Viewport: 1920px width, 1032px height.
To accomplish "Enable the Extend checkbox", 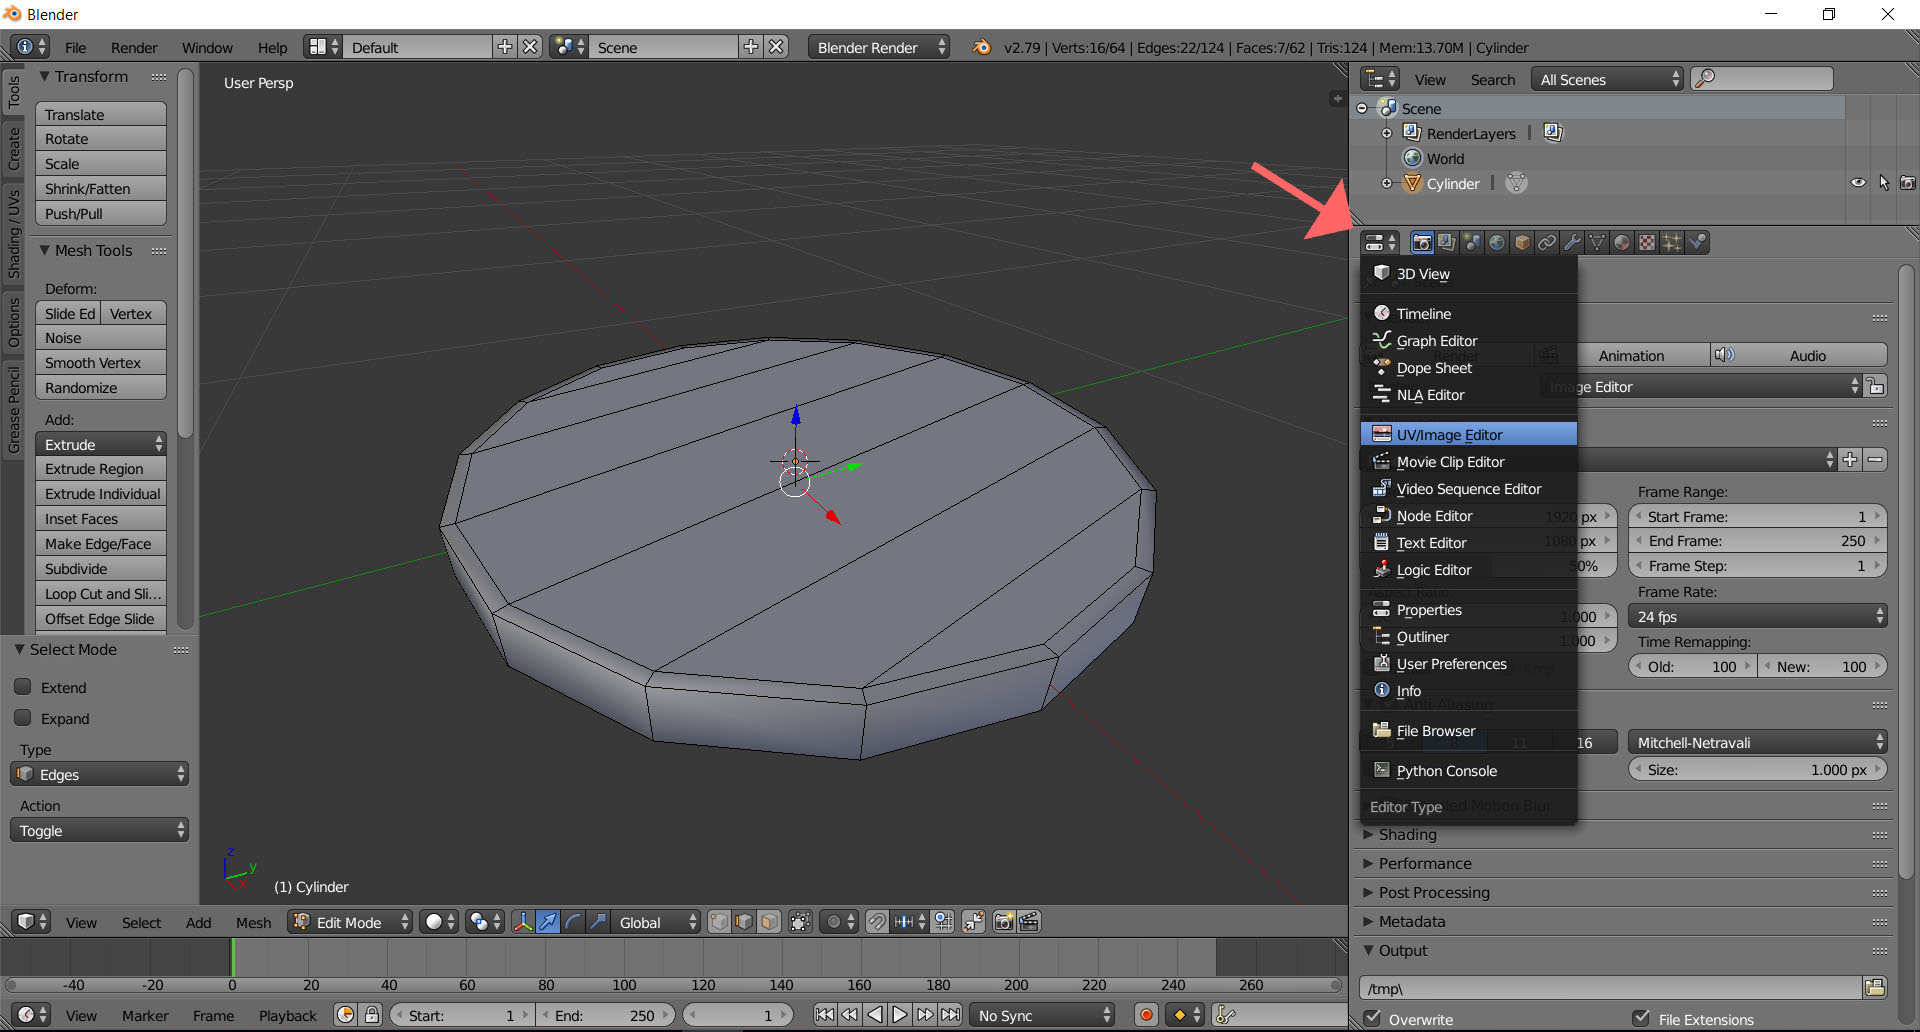I will pyautogui.click(x=23, y=687).
